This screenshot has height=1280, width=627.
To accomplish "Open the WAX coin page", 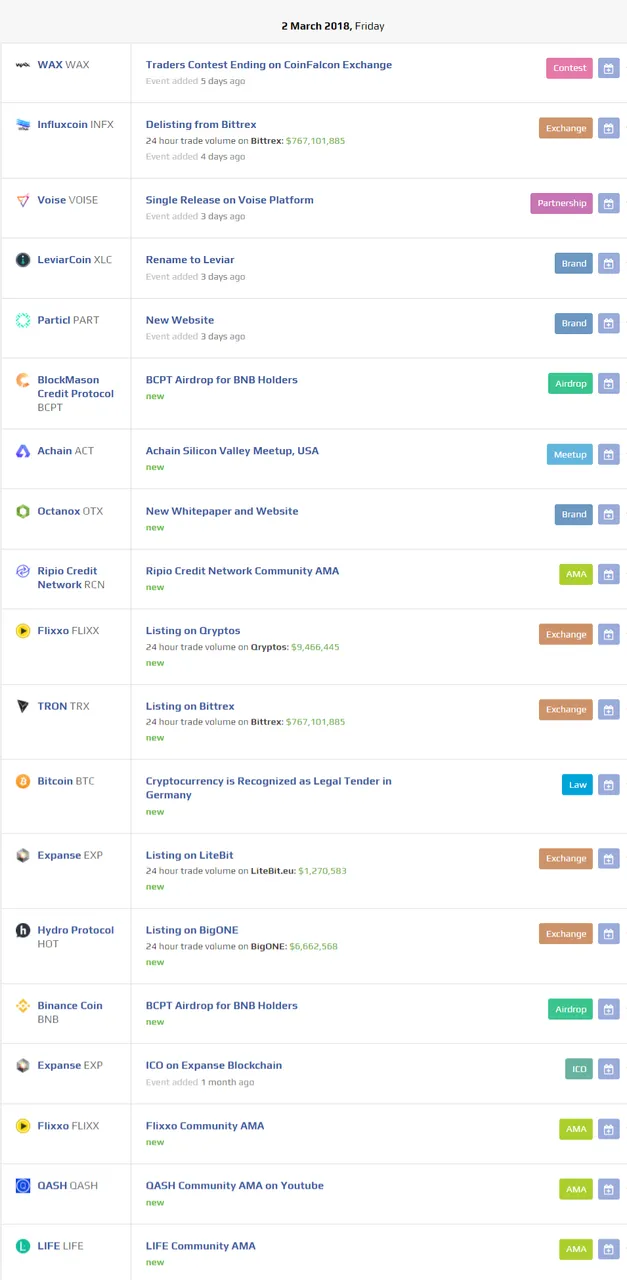I will (x=63, y=65).
